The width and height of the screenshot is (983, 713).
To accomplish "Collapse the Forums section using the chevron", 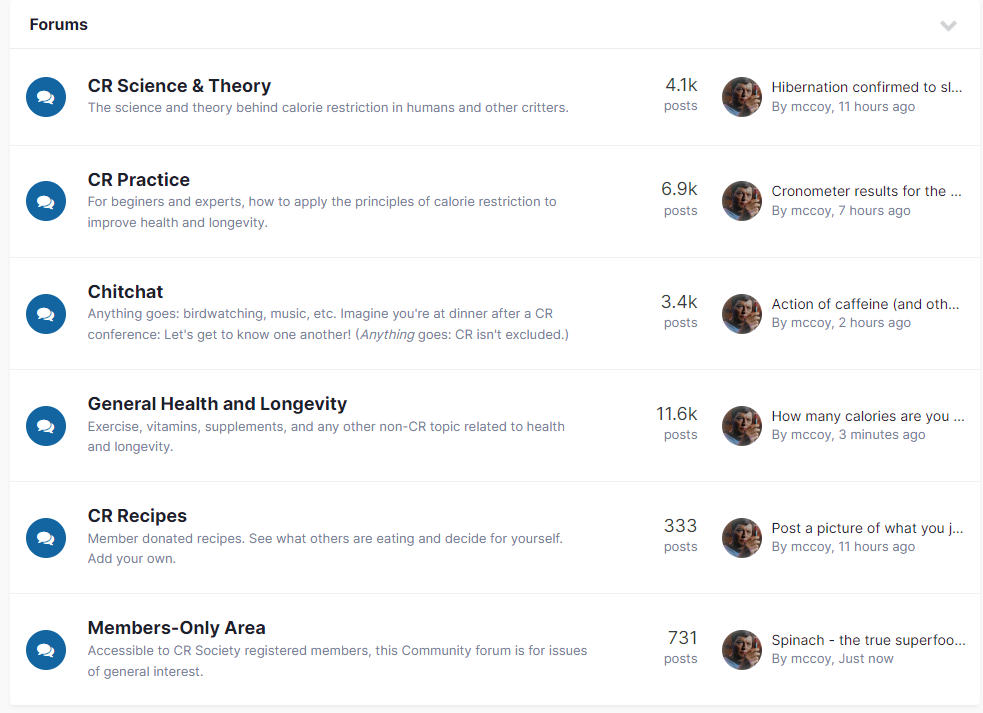I will pos(948,25).
